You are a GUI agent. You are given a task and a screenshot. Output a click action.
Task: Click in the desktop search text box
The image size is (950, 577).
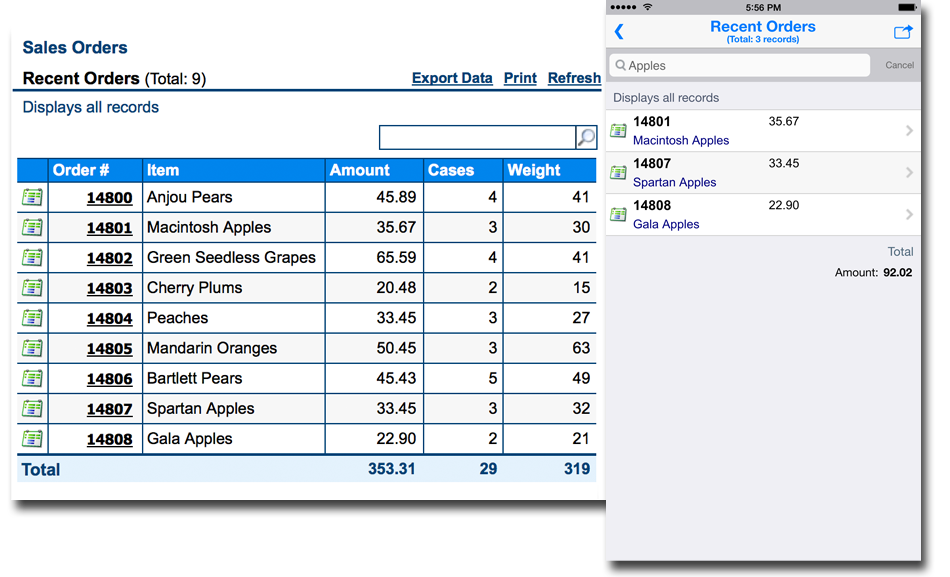tap(477, 137)
